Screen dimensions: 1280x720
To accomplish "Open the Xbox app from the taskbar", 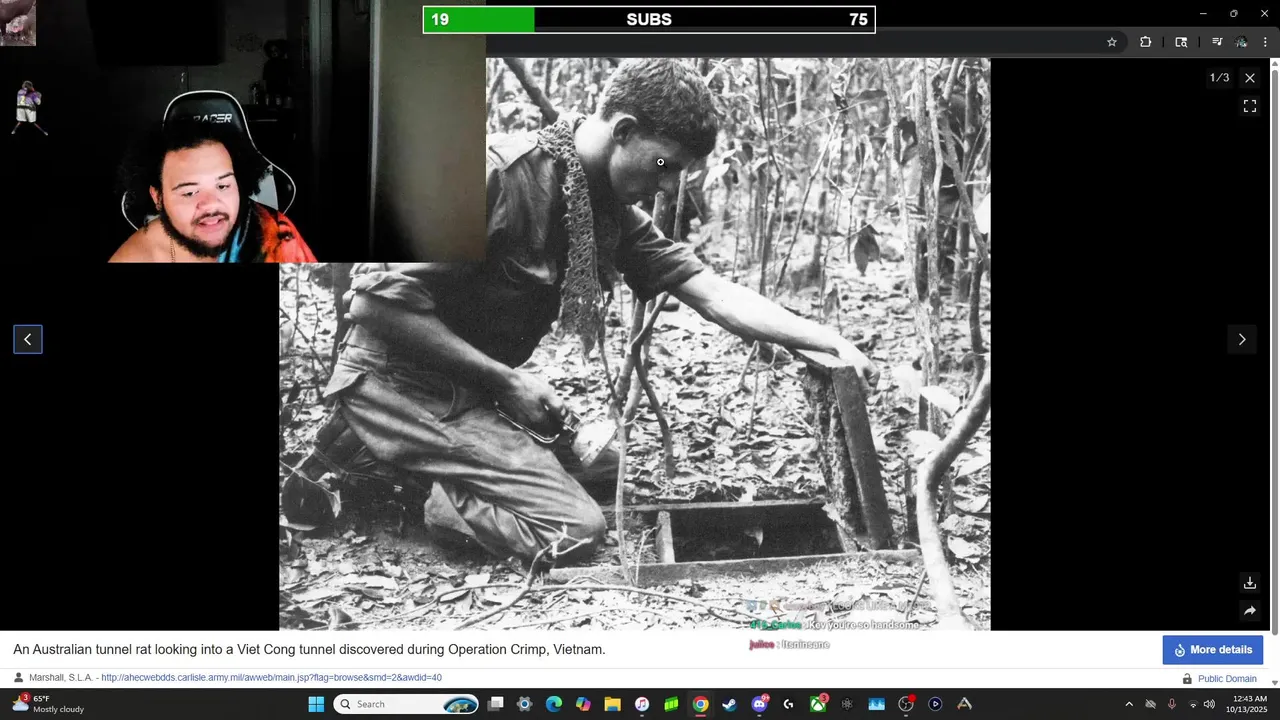I will pyautogui.click(x=818, y=704).
